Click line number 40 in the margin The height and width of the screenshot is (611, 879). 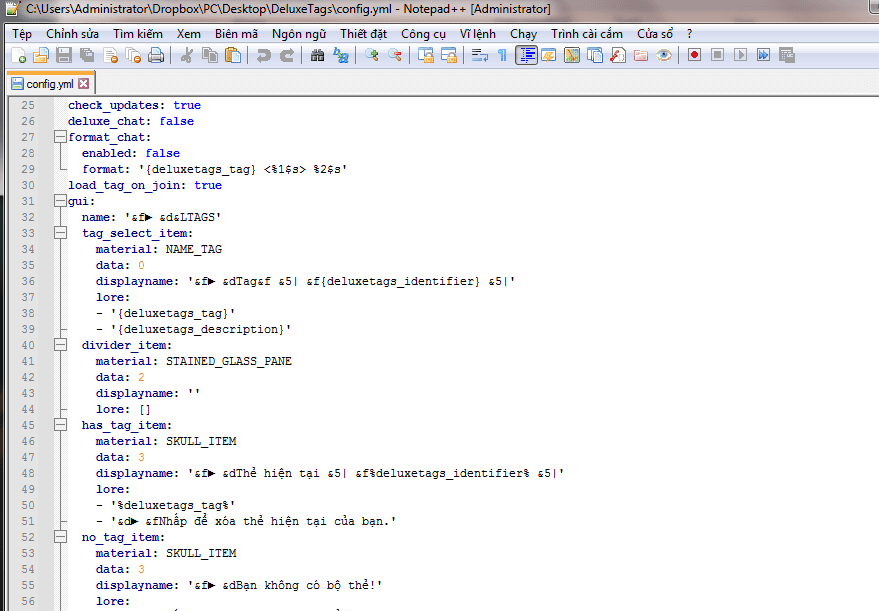click(x=28, y=345)
